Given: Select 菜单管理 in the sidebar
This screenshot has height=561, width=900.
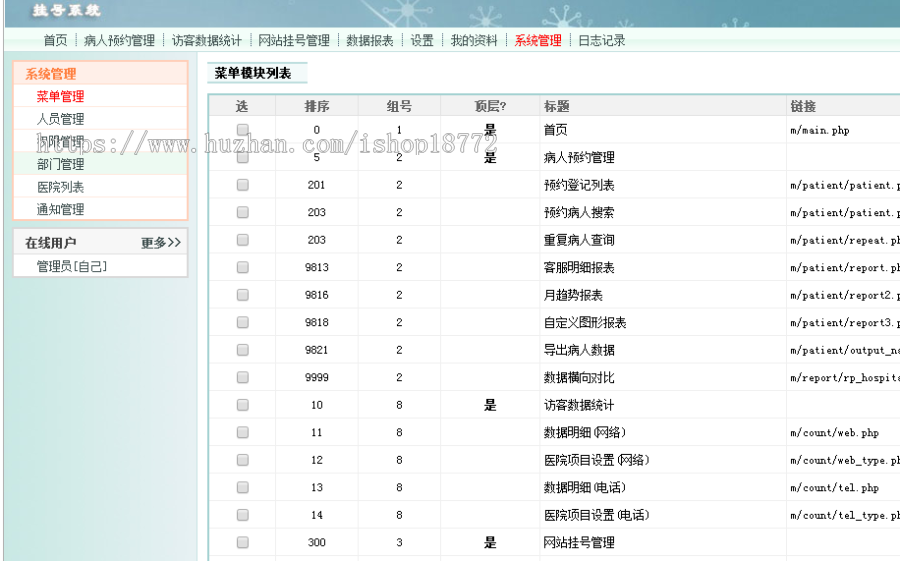Looking at the screenshot, I should [x=60, y=97].
